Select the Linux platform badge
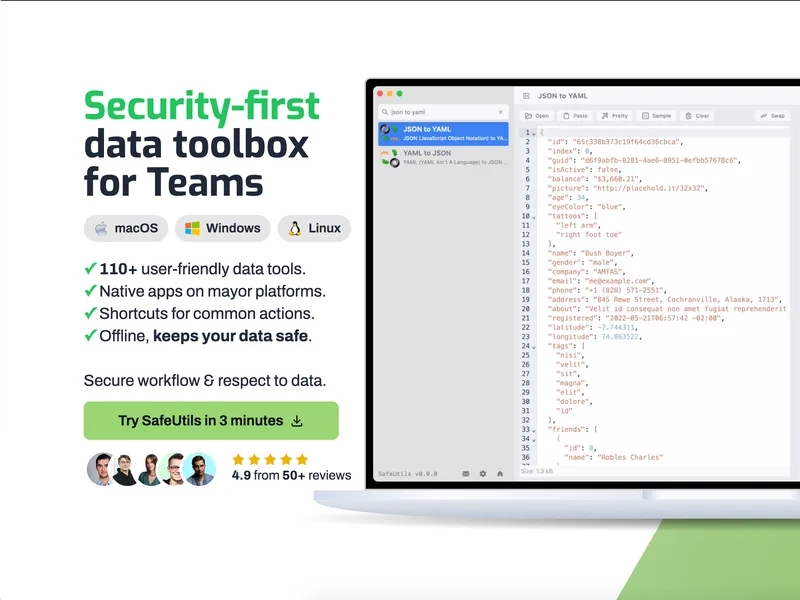 pyautogui.click(x=314, y=228)
